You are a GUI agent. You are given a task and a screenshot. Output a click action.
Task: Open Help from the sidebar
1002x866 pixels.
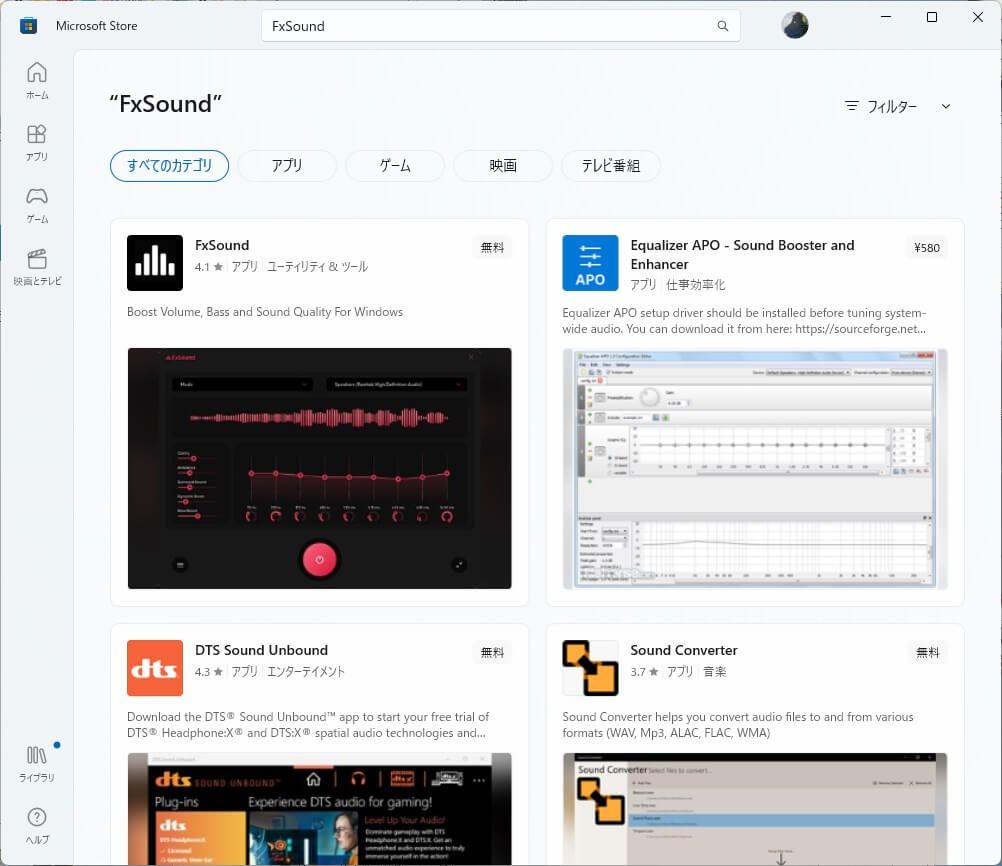37,825
